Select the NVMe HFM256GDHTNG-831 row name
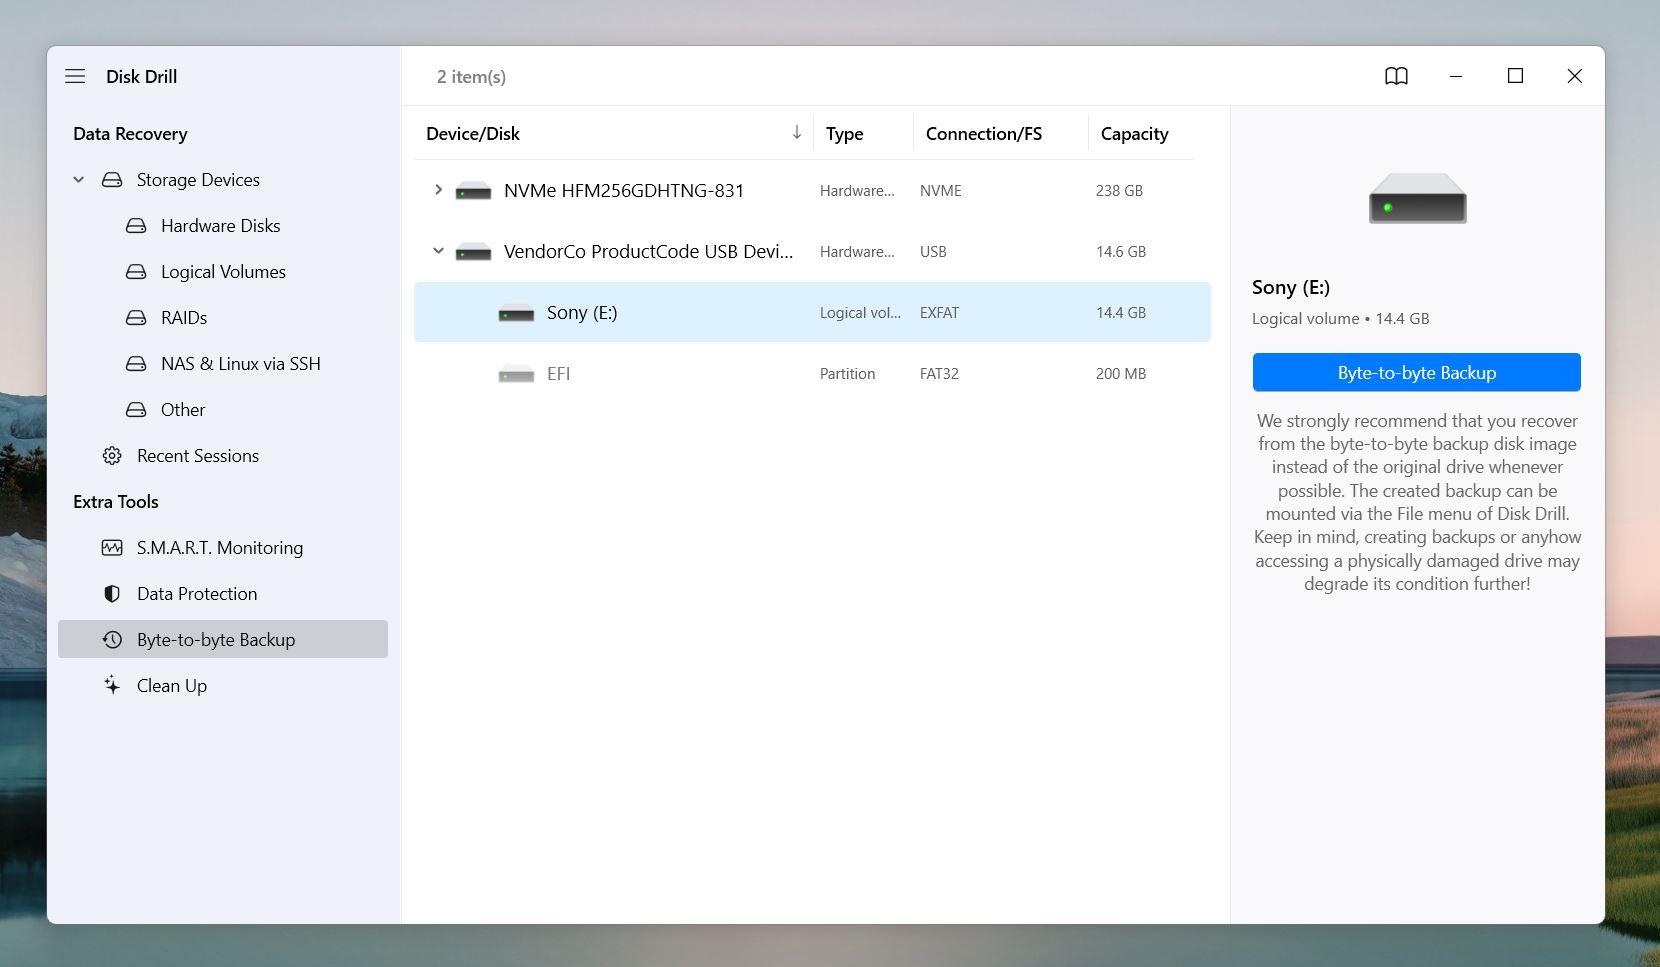Viewport: 1660px width, 967px height. click(624, 191)
